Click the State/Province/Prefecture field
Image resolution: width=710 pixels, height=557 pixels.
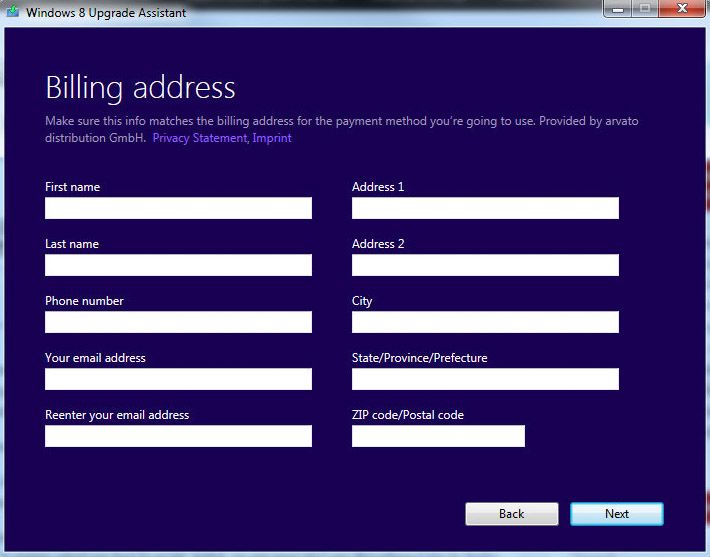click(485, 379)
